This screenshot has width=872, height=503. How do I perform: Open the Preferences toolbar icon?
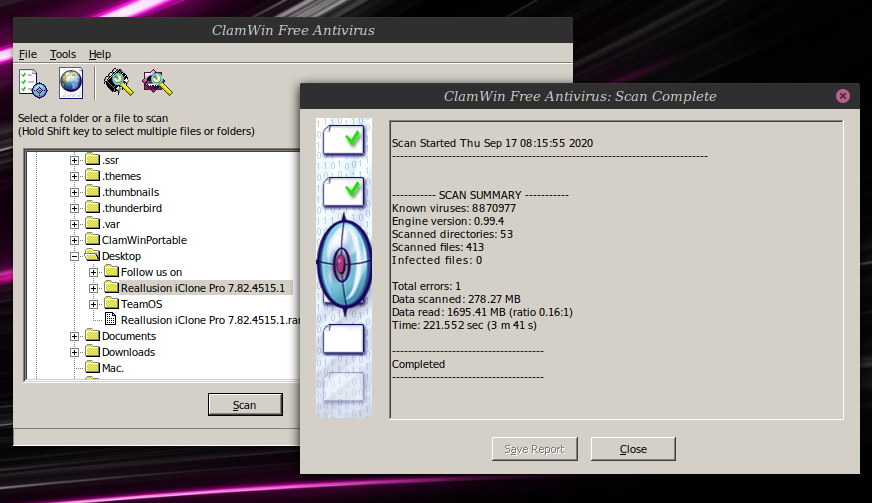33,83
